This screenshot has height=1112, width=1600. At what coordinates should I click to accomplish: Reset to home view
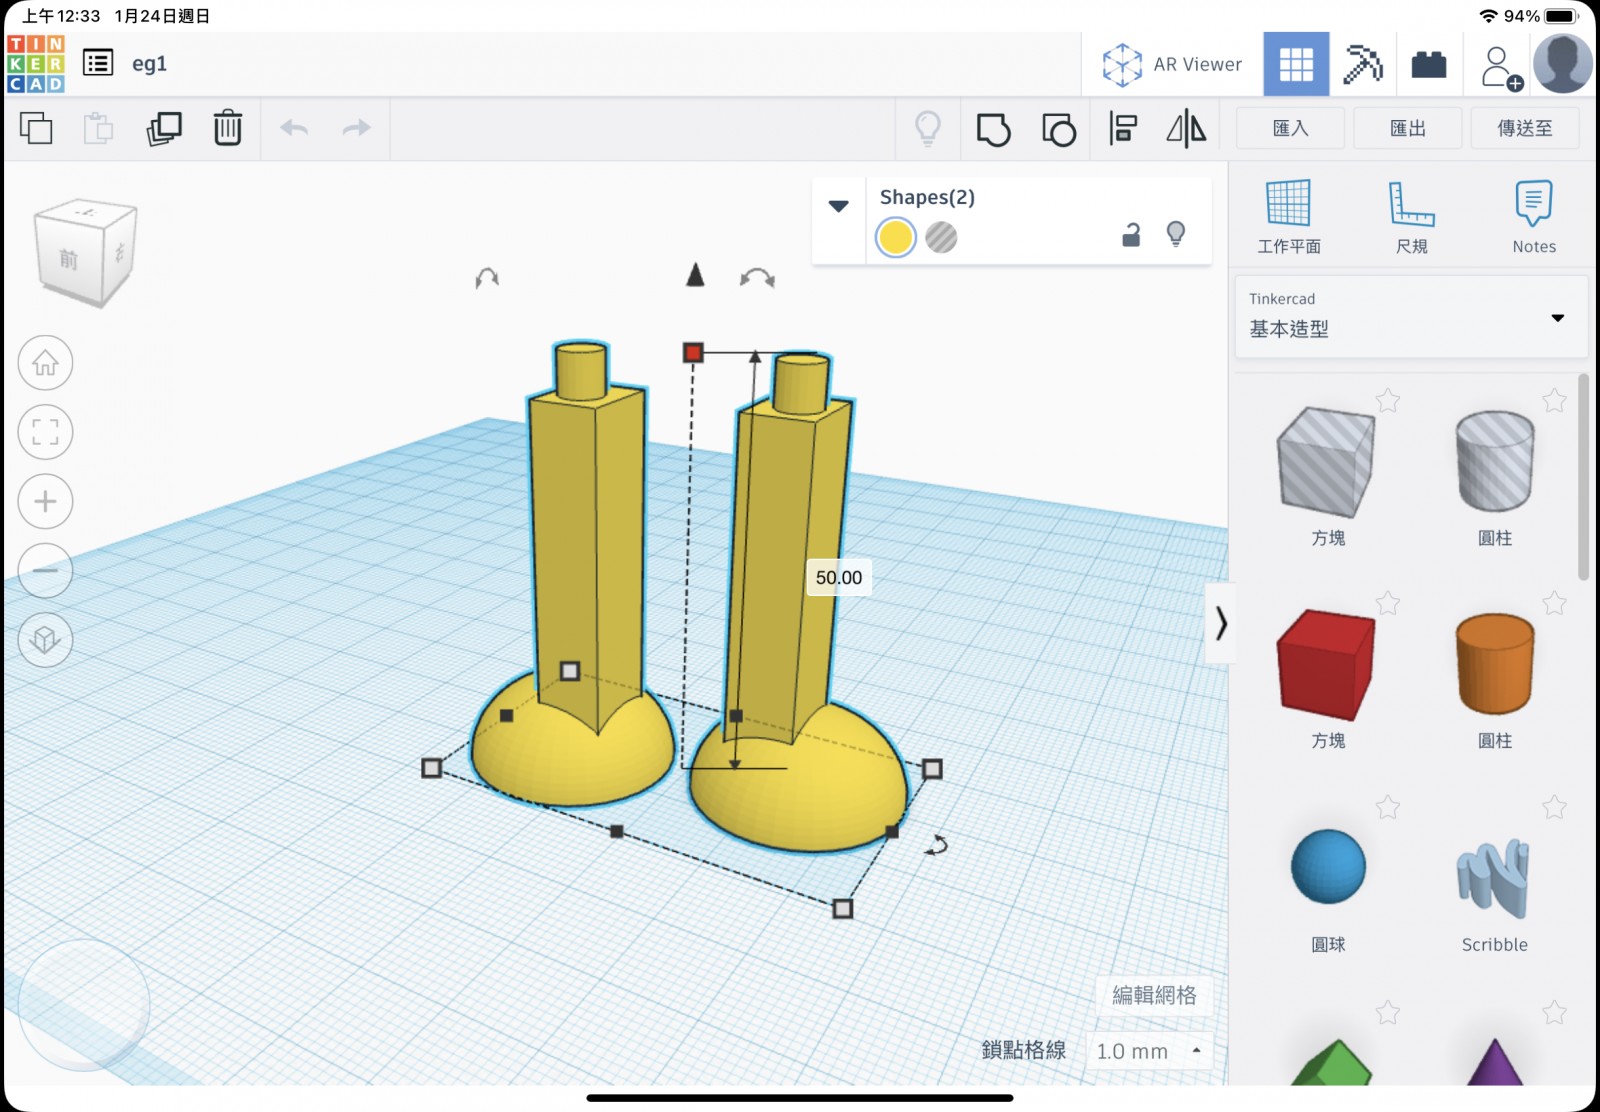(x=45, y=363)
